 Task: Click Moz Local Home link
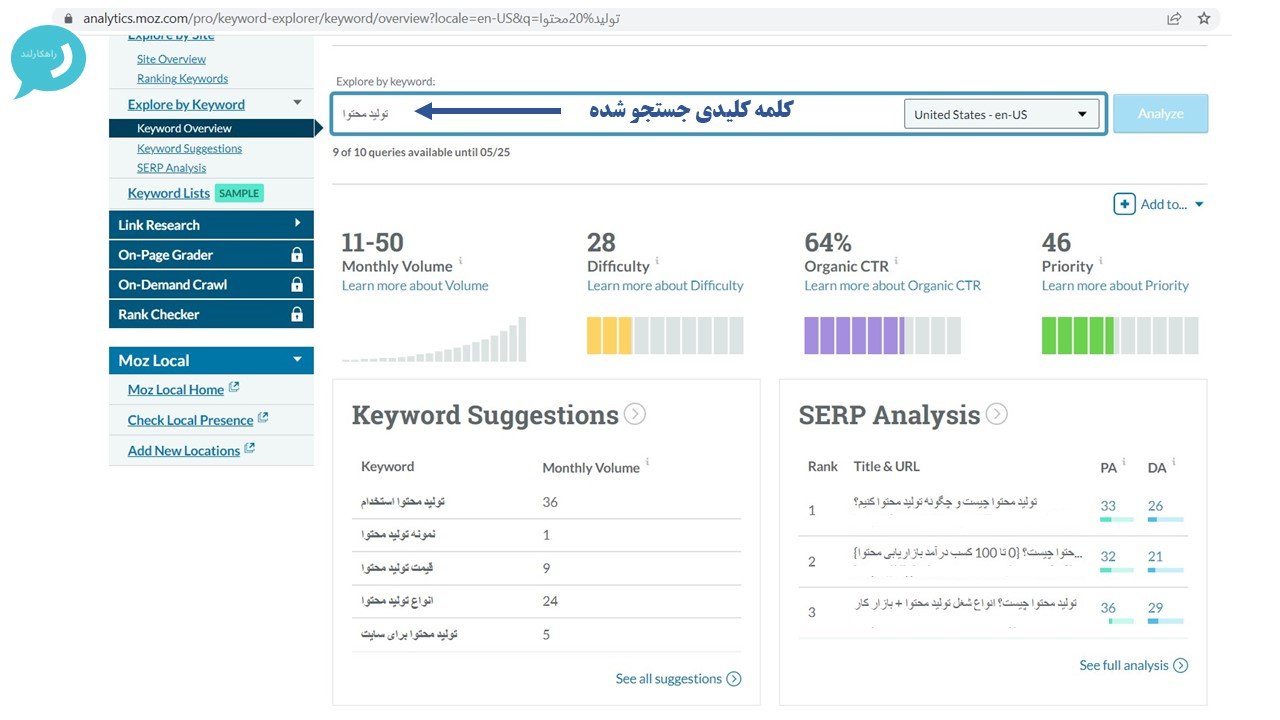pos(176,390)
